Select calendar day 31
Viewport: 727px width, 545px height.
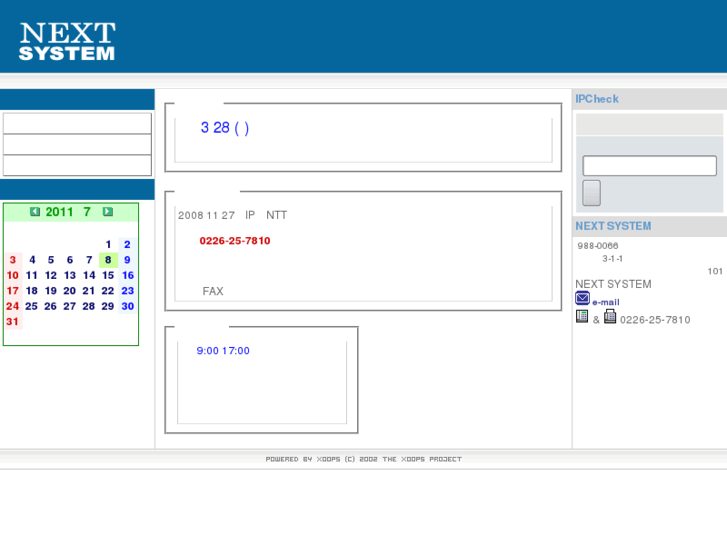13,321
